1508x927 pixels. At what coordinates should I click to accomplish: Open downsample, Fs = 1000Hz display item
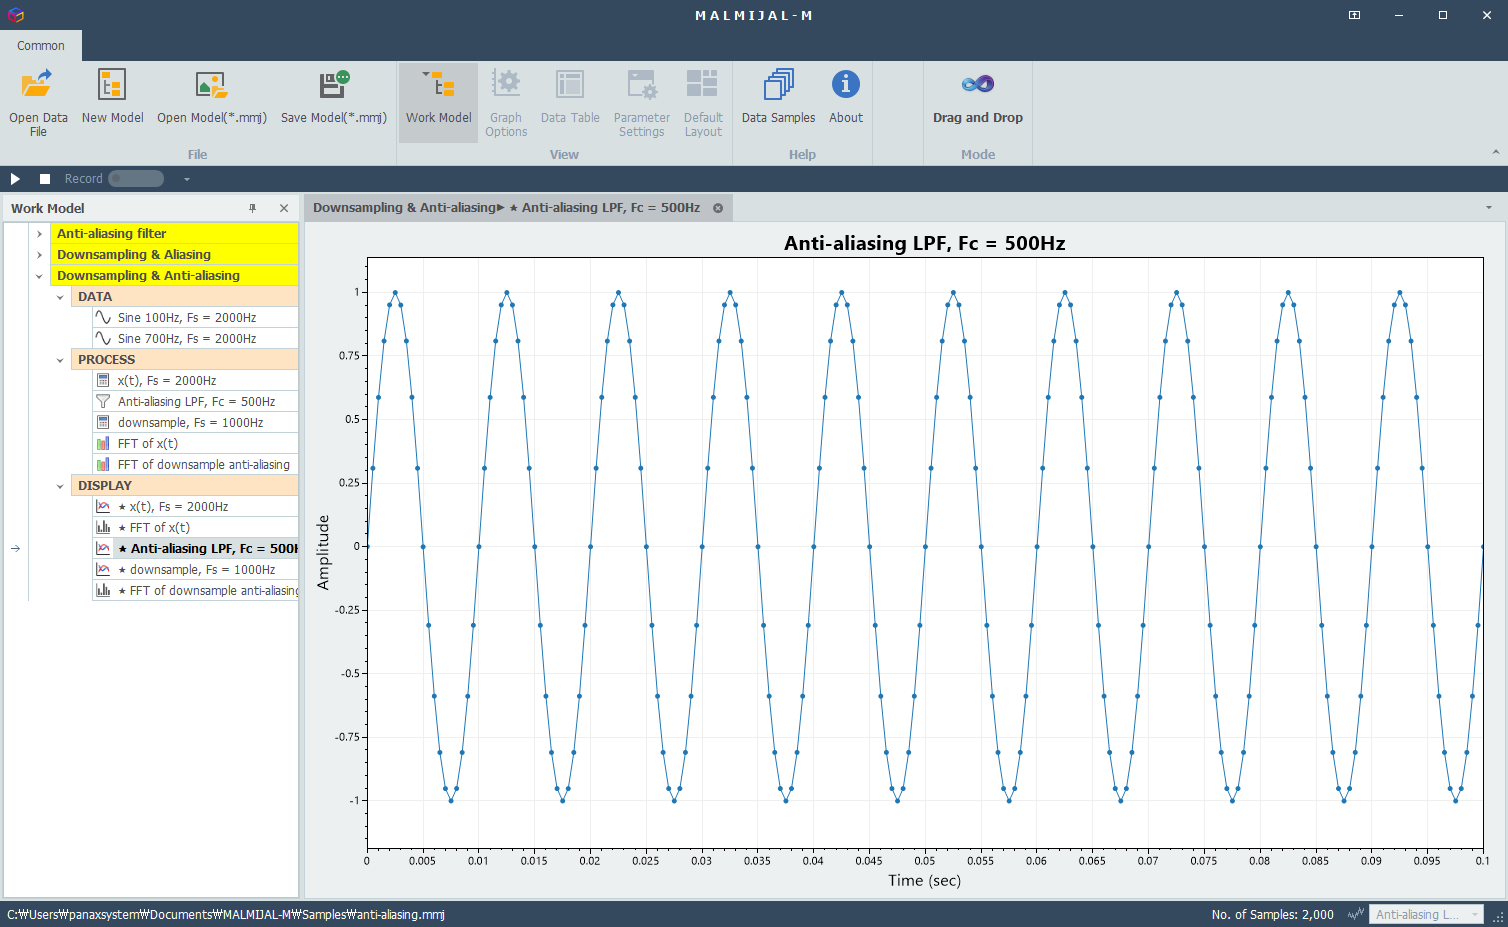tap(195, 570)
